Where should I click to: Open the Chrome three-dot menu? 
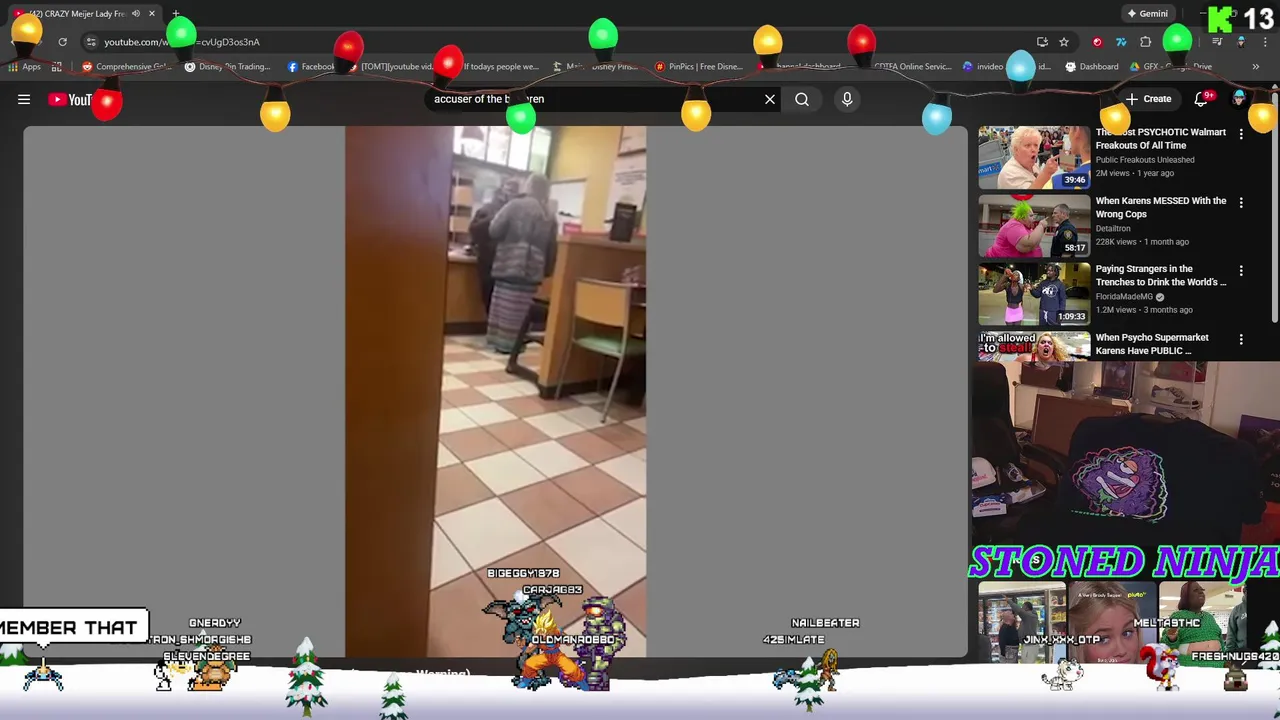pos(1265,42)
